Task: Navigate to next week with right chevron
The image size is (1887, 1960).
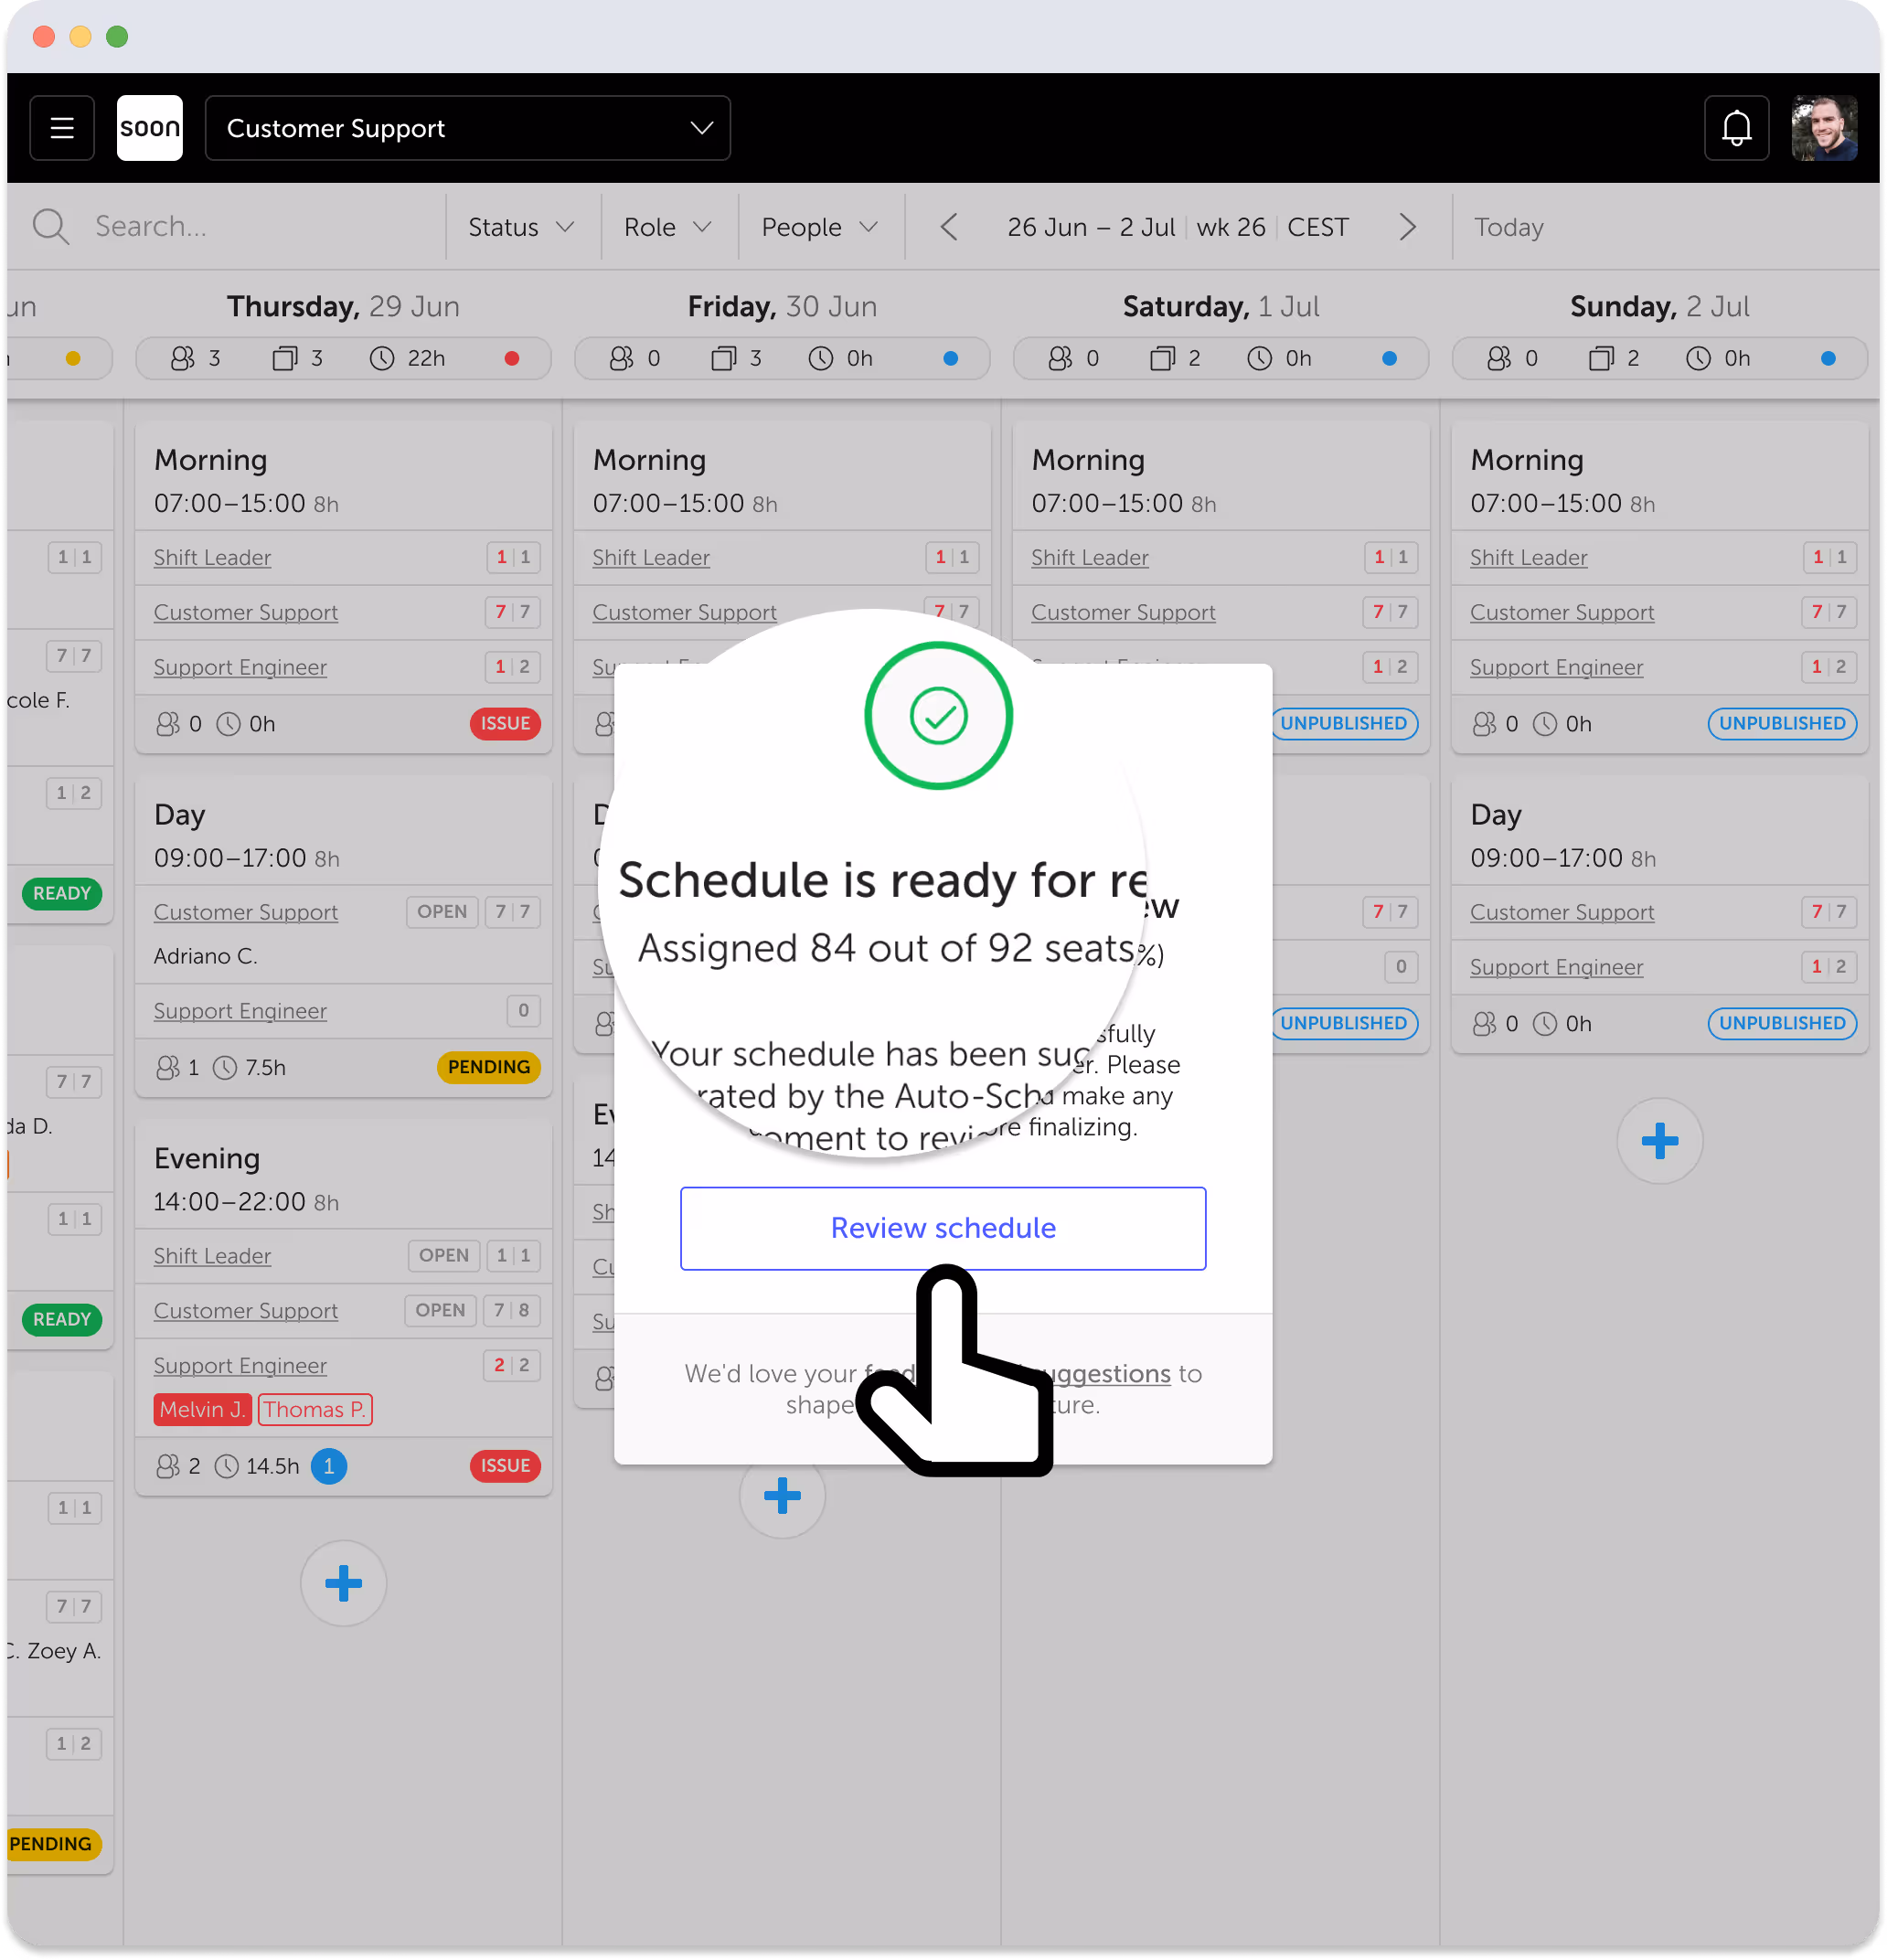Action: point(1408,226)
